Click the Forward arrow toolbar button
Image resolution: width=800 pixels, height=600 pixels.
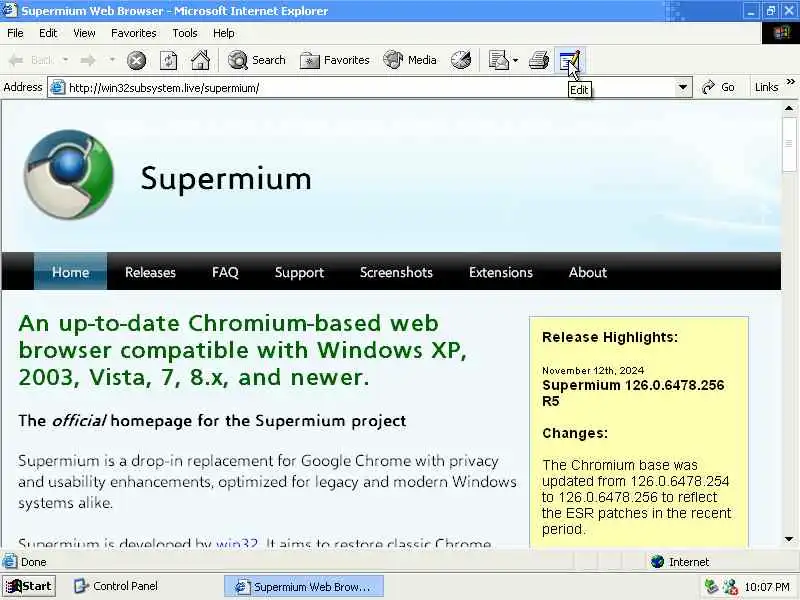point(88,60)
